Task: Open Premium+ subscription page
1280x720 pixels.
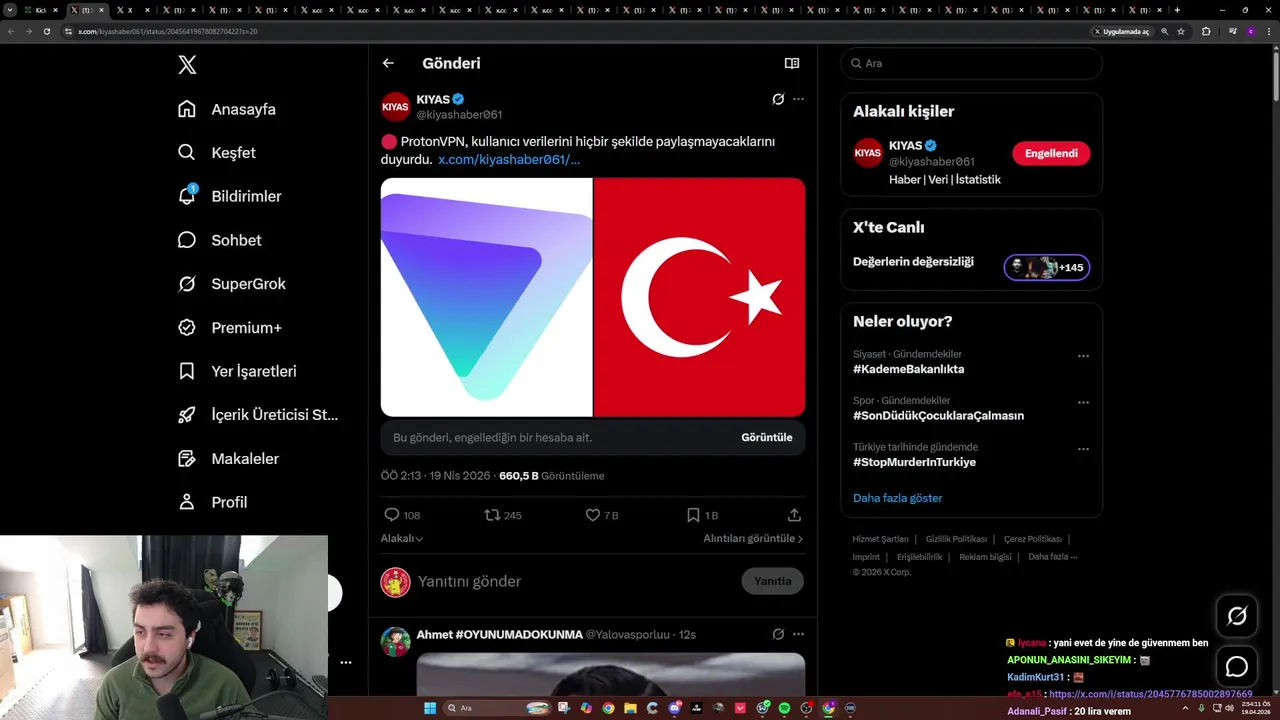Action: coord(230,327)
